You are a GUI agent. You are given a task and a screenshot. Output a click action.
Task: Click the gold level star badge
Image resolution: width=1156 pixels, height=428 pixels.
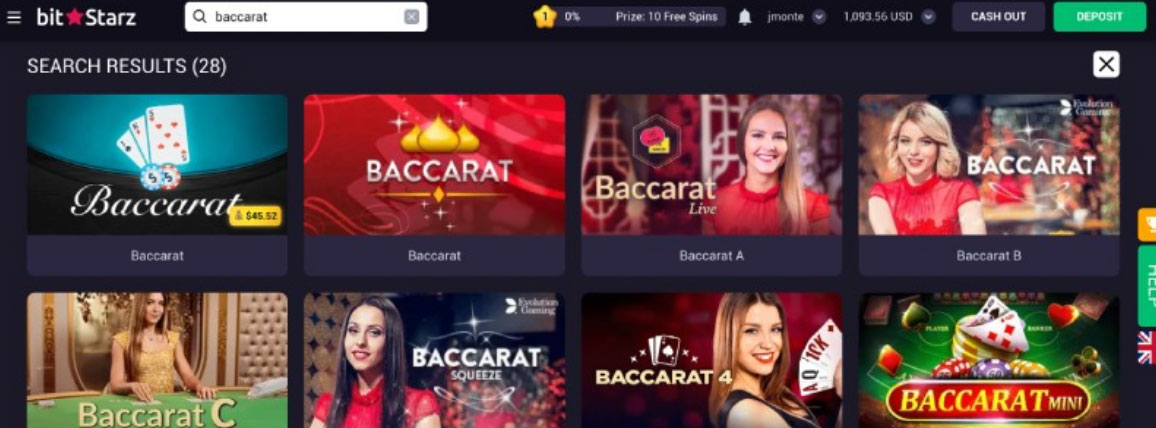coord(544,16)
